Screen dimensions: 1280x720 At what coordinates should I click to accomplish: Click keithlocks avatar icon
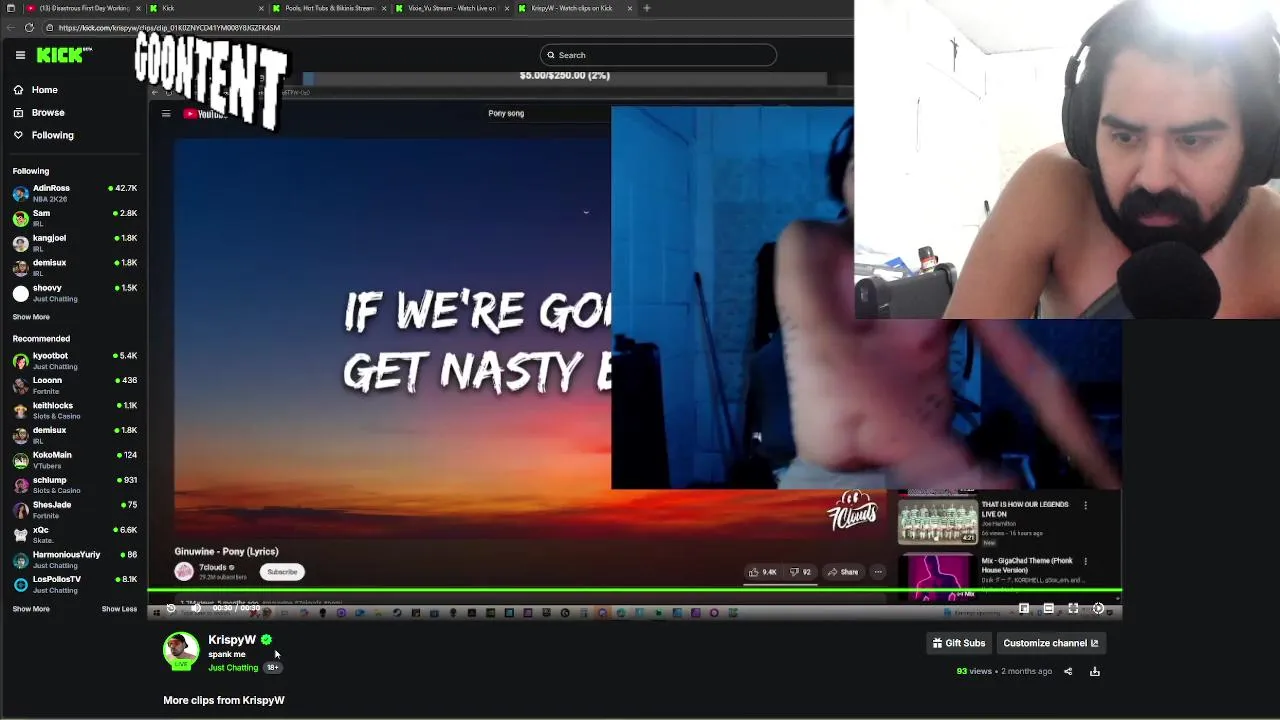21,410
